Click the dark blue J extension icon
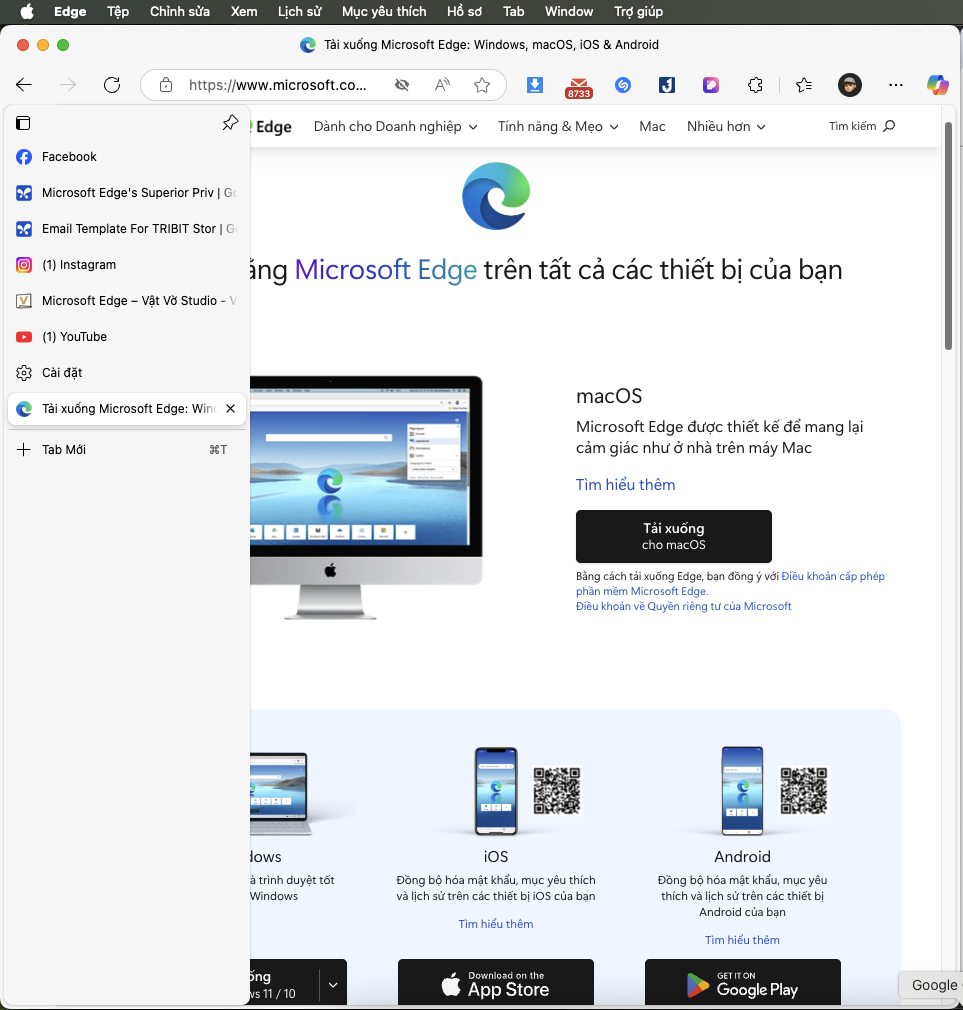Screen dimensions: 963x1010 point(667,85)
